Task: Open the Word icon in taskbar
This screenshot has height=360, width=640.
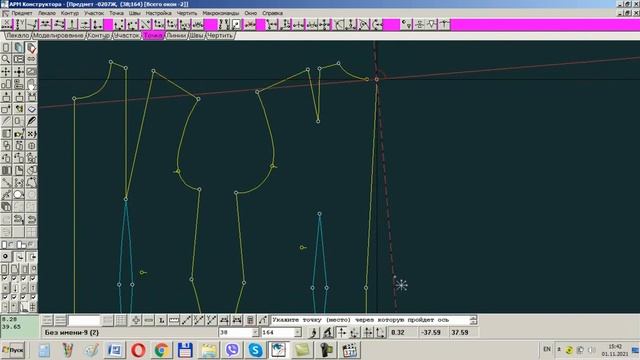Action: pos(115,350)
